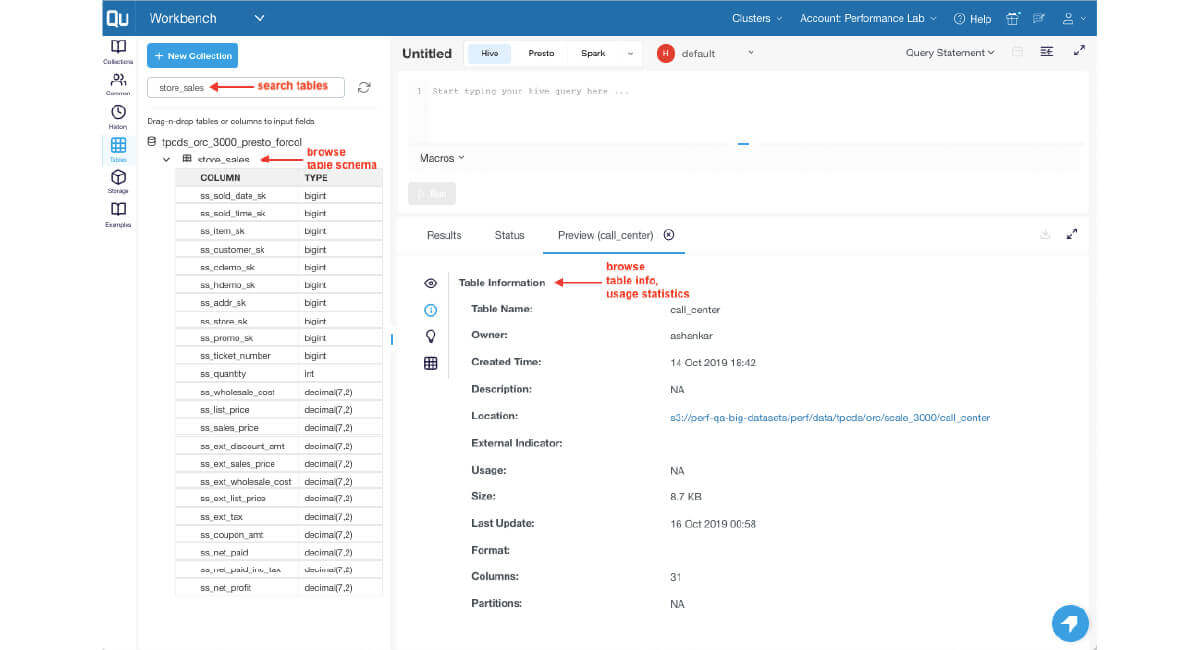This screenshot has width=1200, height=650.
Task: Open Storage in the left sidebar
Action: (118, 182)
